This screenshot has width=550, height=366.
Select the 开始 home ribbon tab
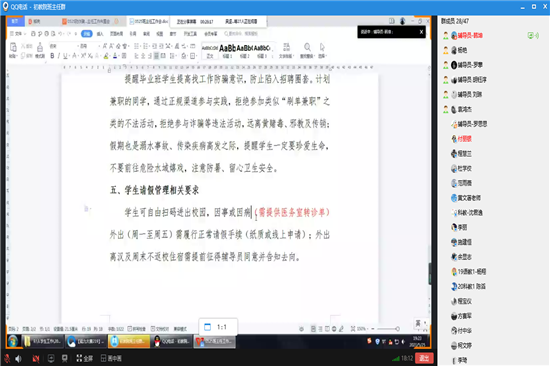[87, 34]
